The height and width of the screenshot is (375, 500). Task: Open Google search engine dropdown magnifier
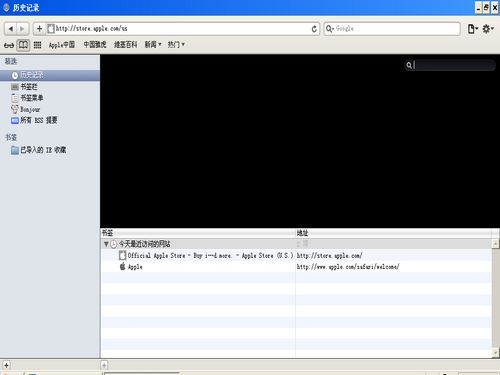click(x=329, y=29)
